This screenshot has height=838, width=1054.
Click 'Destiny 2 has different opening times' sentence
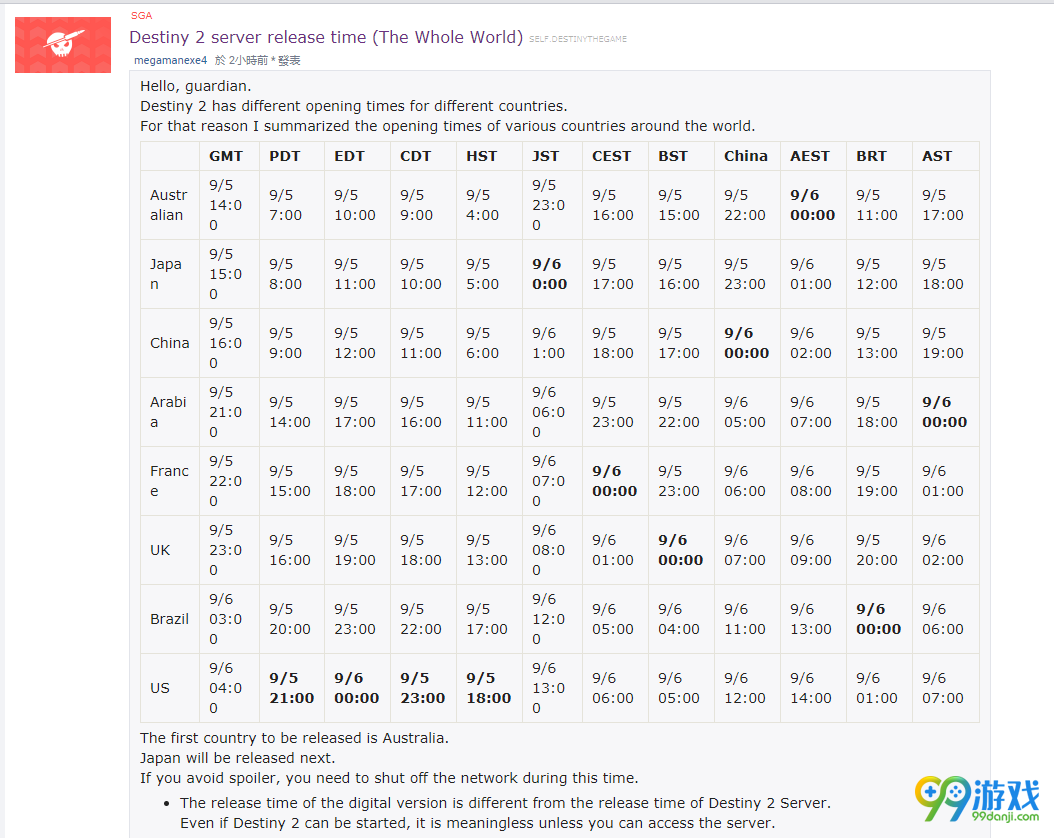(x=354, y=106)
